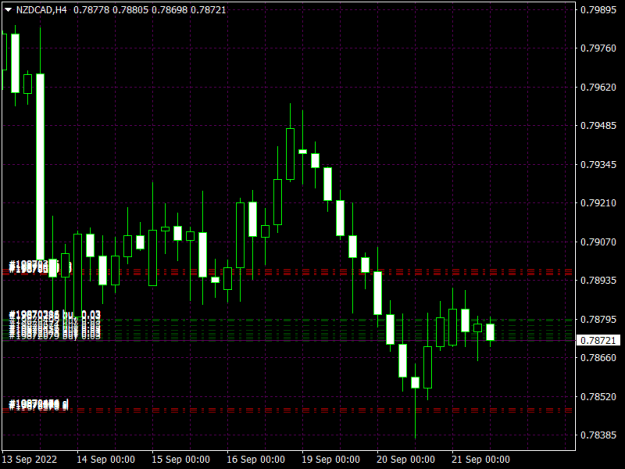The height and width of the screenshot is (469, 625).
Task: Click the 0.78660 price scale label
Action: coord(598,357)
